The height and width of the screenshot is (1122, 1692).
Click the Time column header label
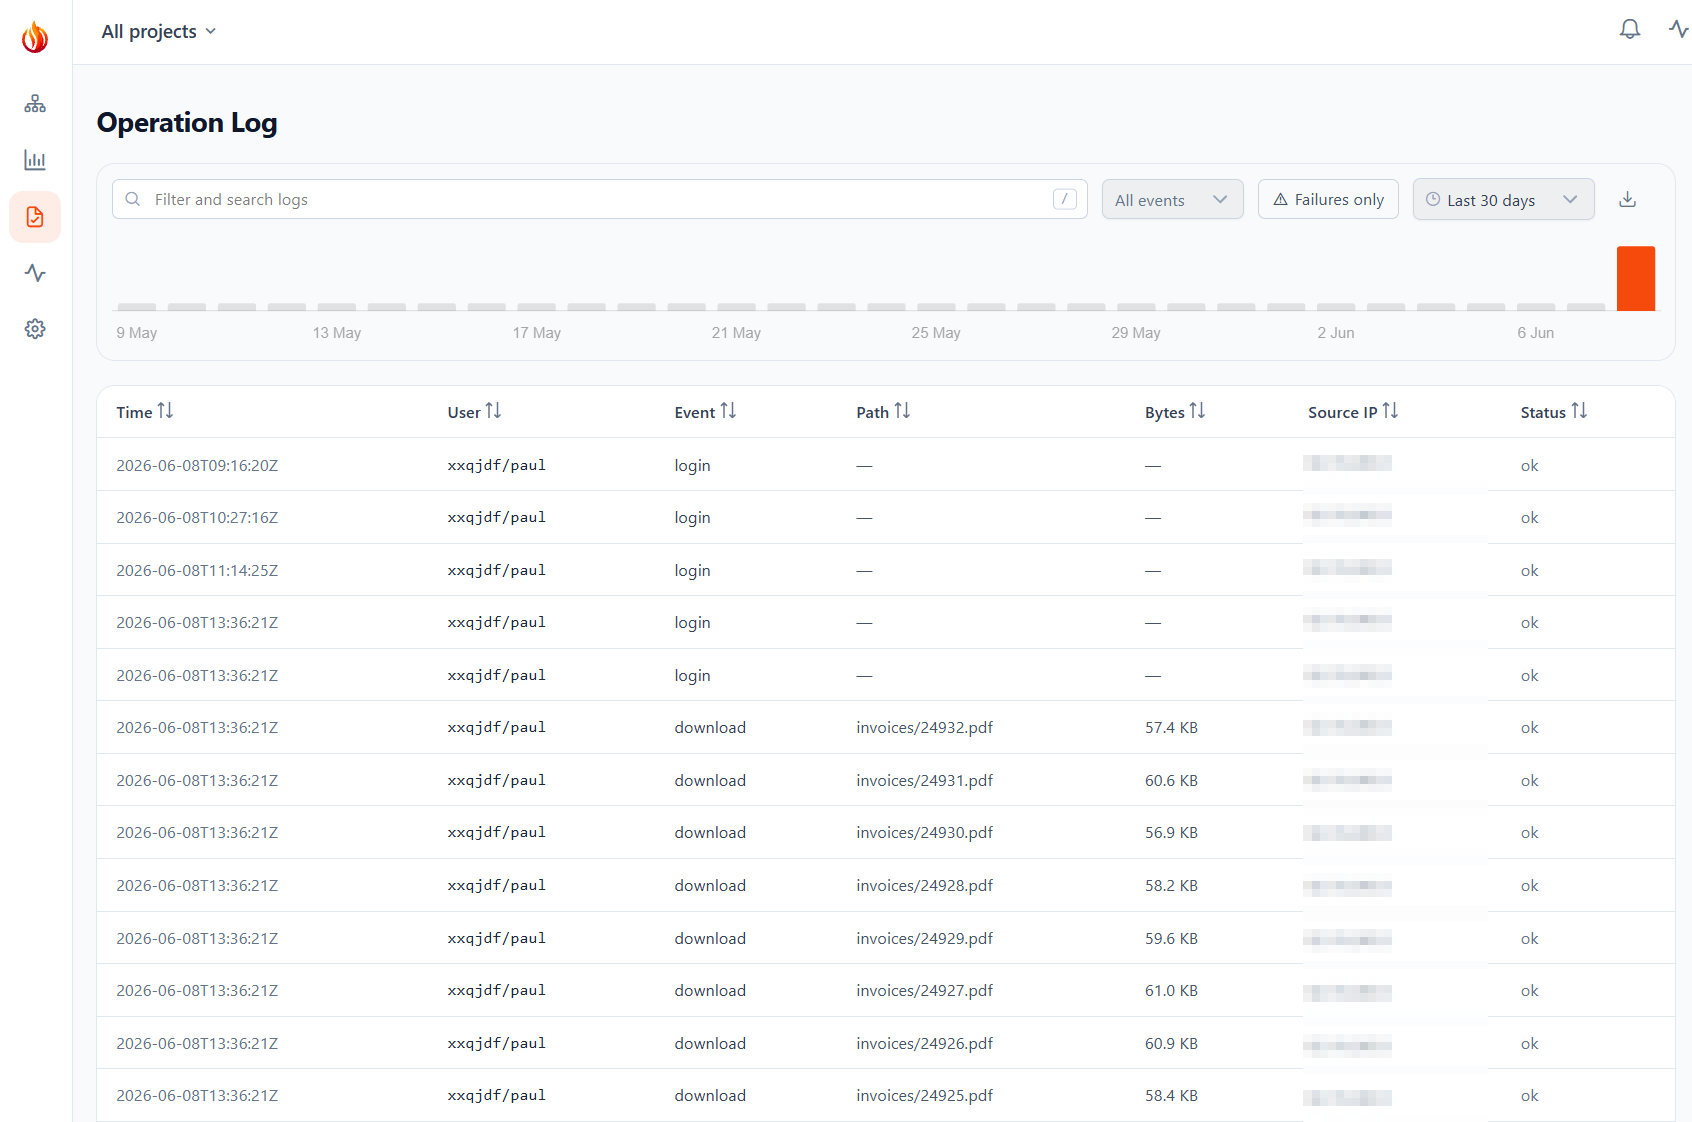[x=134, y=412]
